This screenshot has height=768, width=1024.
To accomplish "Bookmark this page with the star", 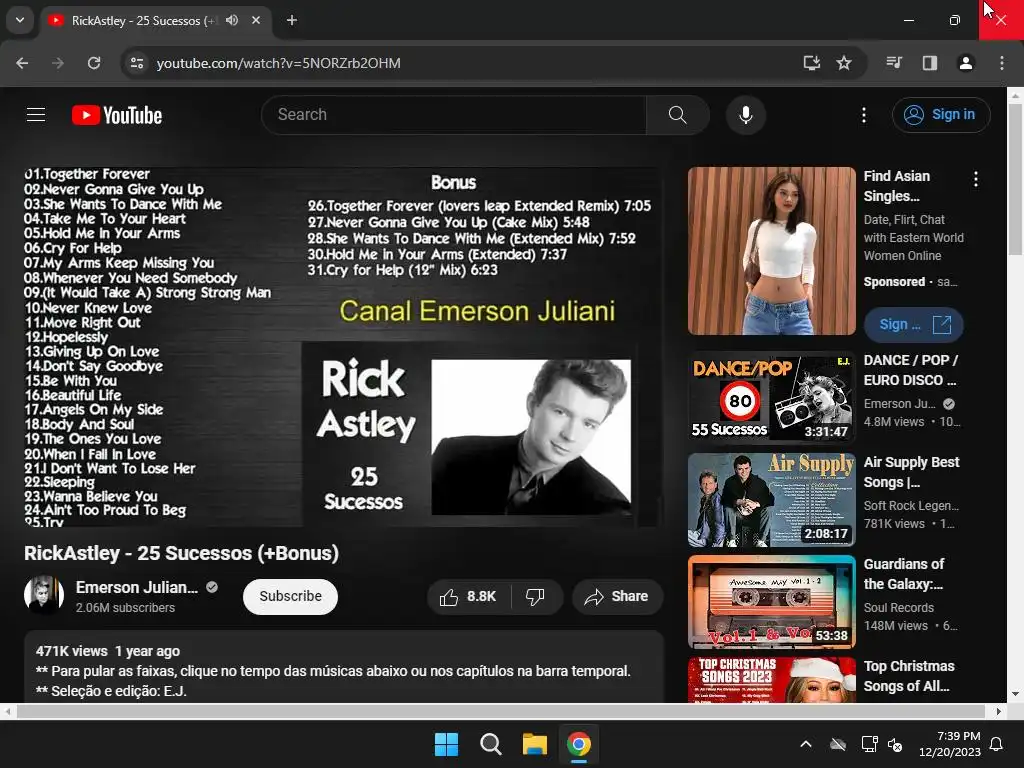I will (x=844, y=63).
